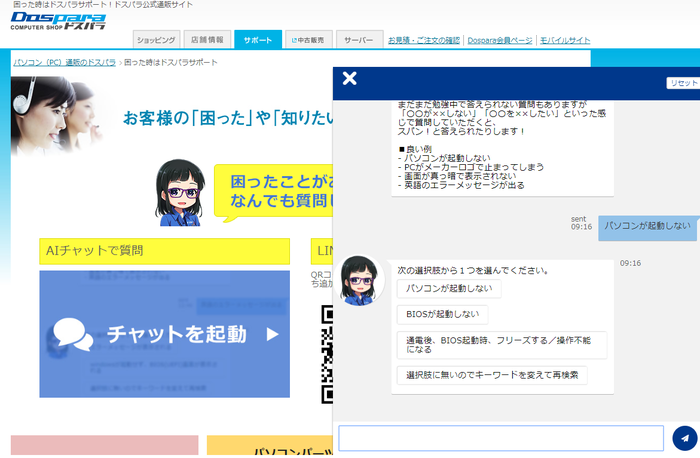Focus the chat message input field
The image size is (700, 458).
point(501,438)
